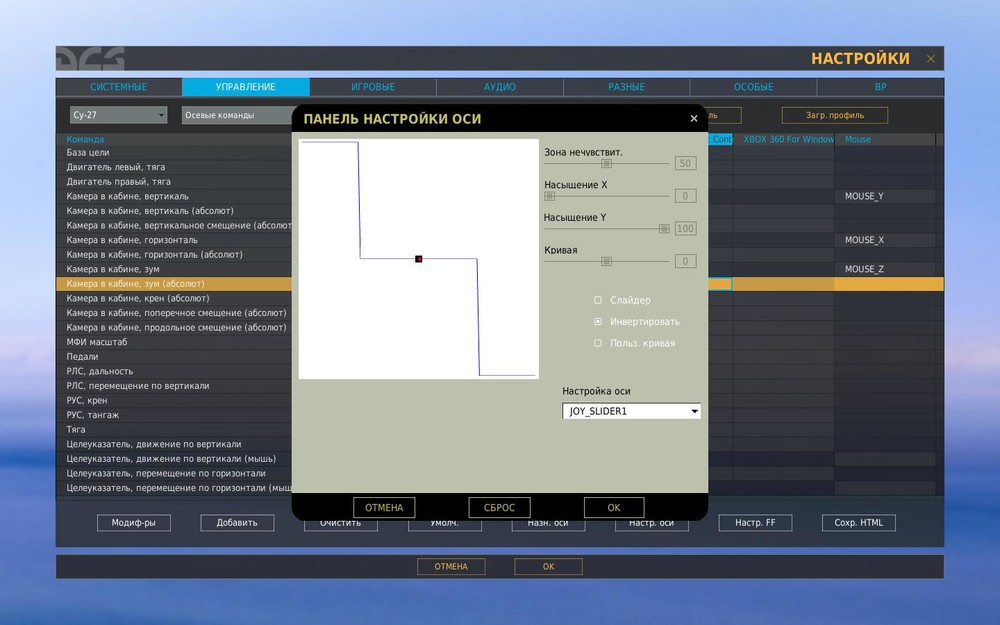Switch to the ИГРОВЫЕ tab
Image resolution: width=1000 pixels, height=625 pixels.
click(x=373, y=87)
